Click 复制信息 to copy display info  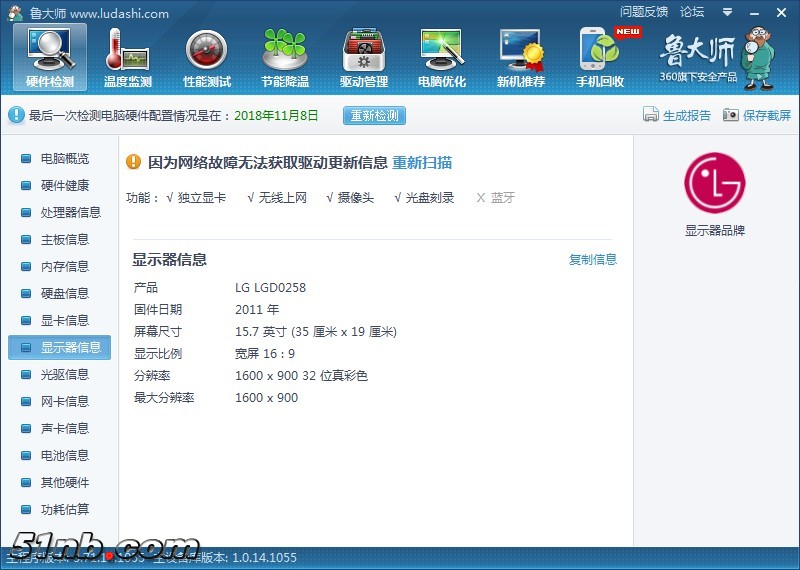[x=593, y=260]
